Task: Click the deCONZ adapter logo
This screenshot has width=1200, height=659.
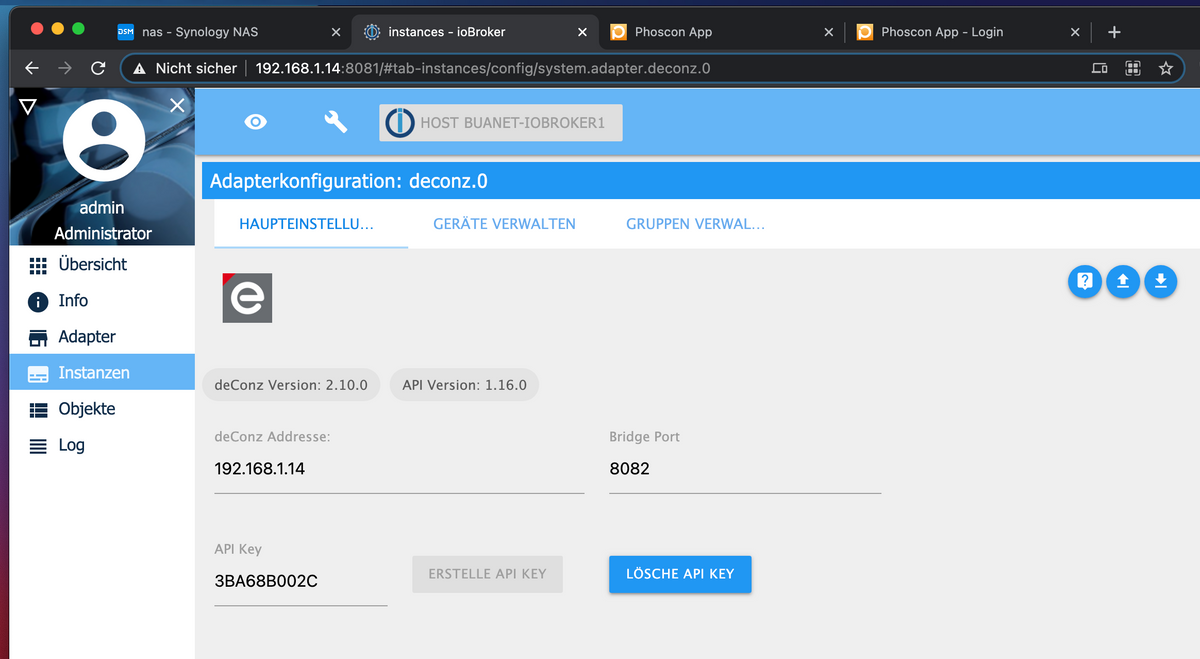Action: 247,298
